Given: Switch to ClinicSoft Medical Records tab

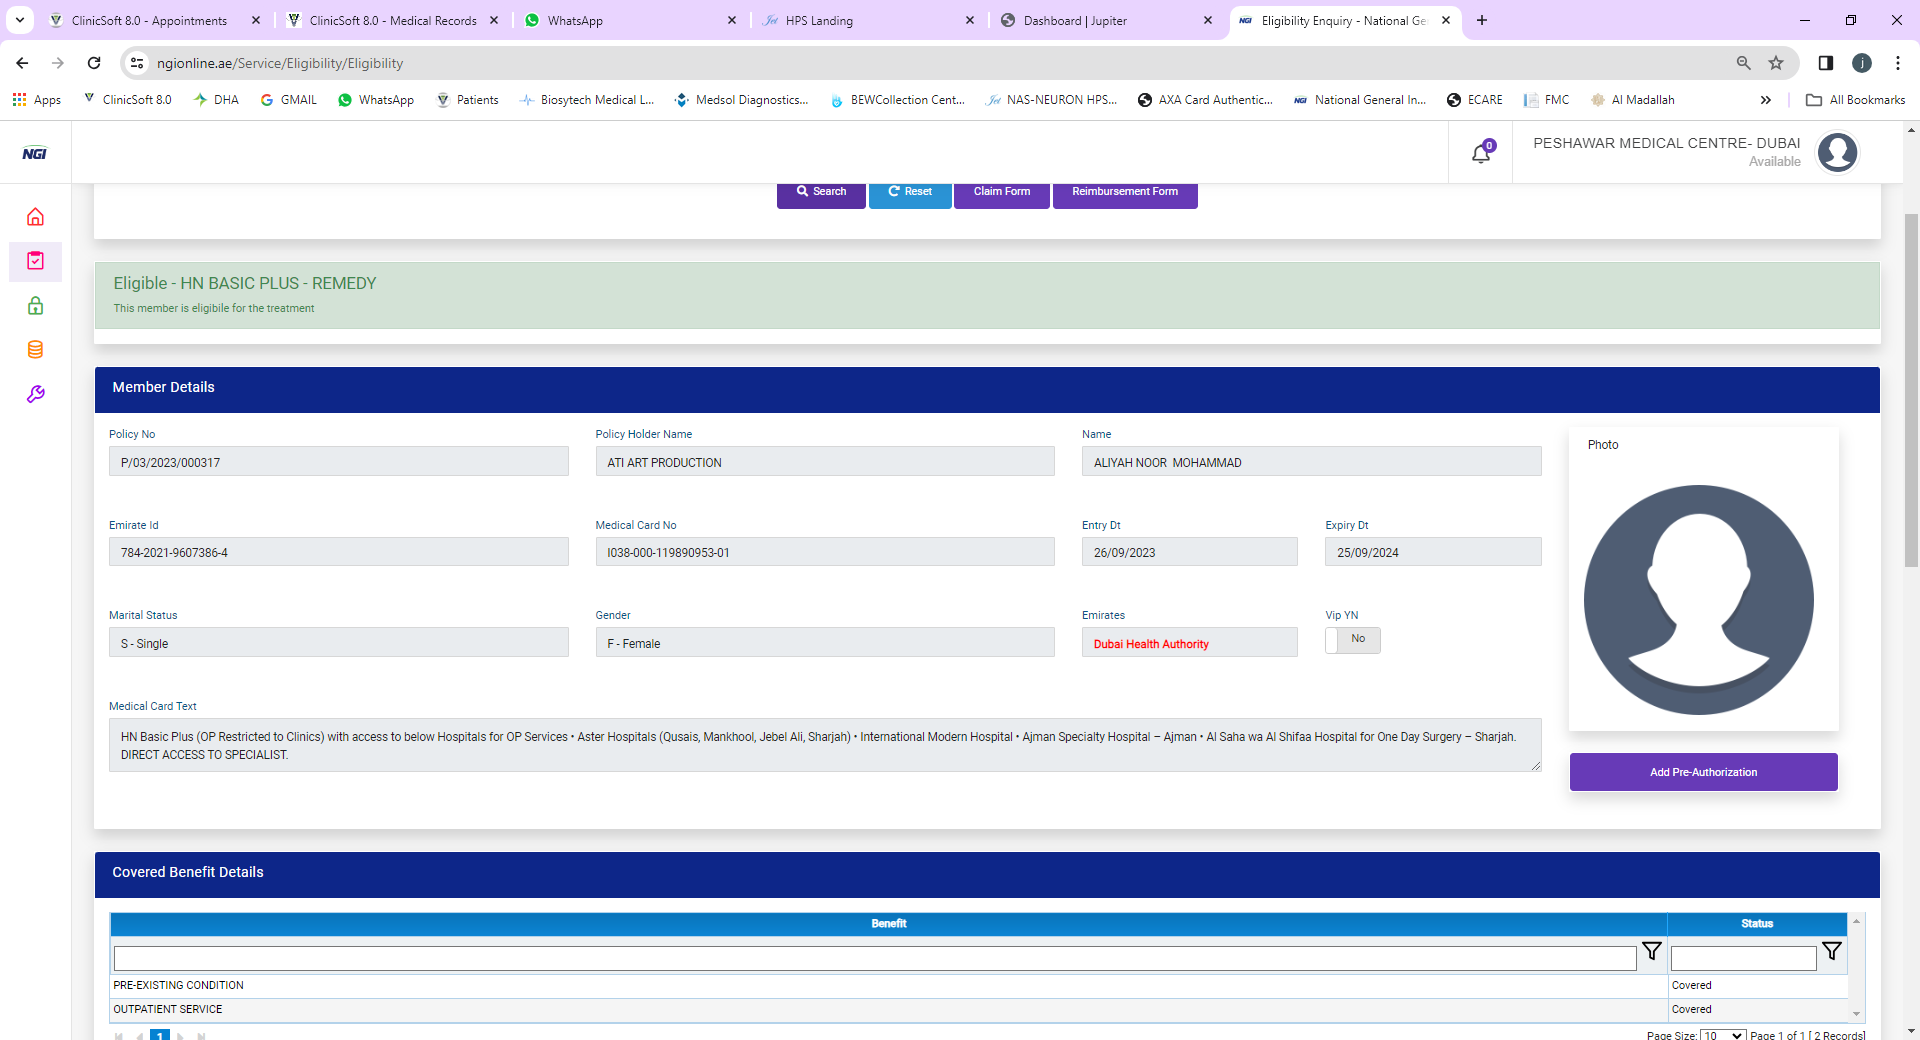Looking at the screenshot, I should tap(392, 20).
